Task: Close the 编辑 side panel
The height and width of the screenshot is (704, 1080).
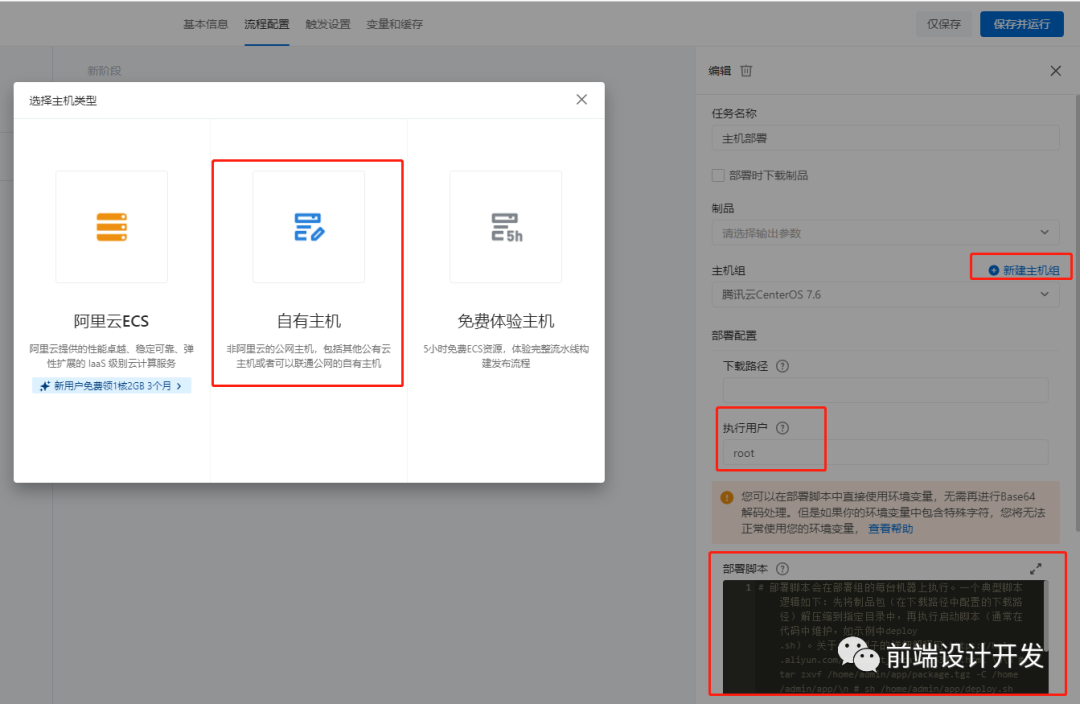Action: [1055, 71]
